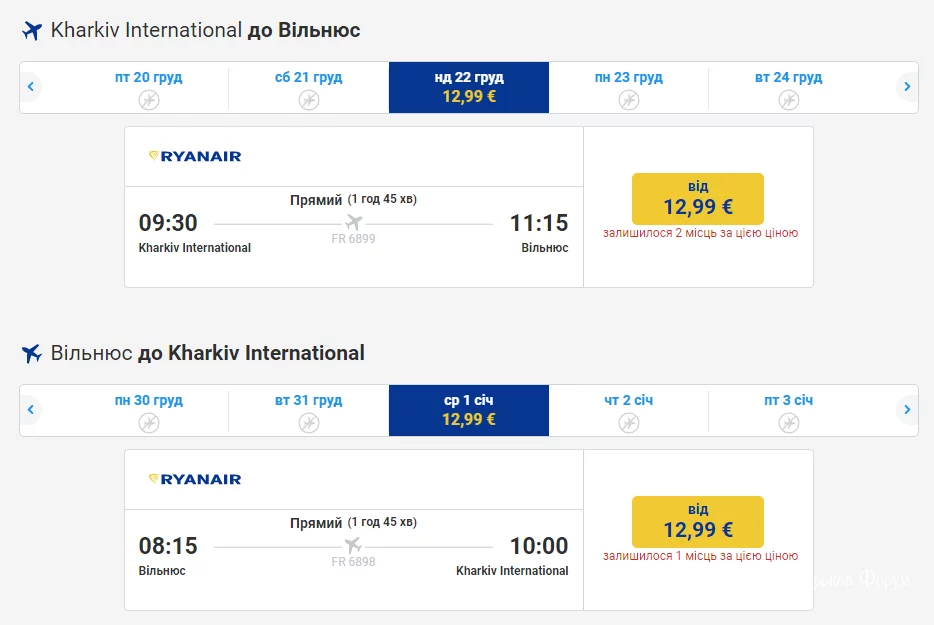
Task: Show earlier return dates with the left arrow
Action: pyautogui.click(x=31, y=410)
